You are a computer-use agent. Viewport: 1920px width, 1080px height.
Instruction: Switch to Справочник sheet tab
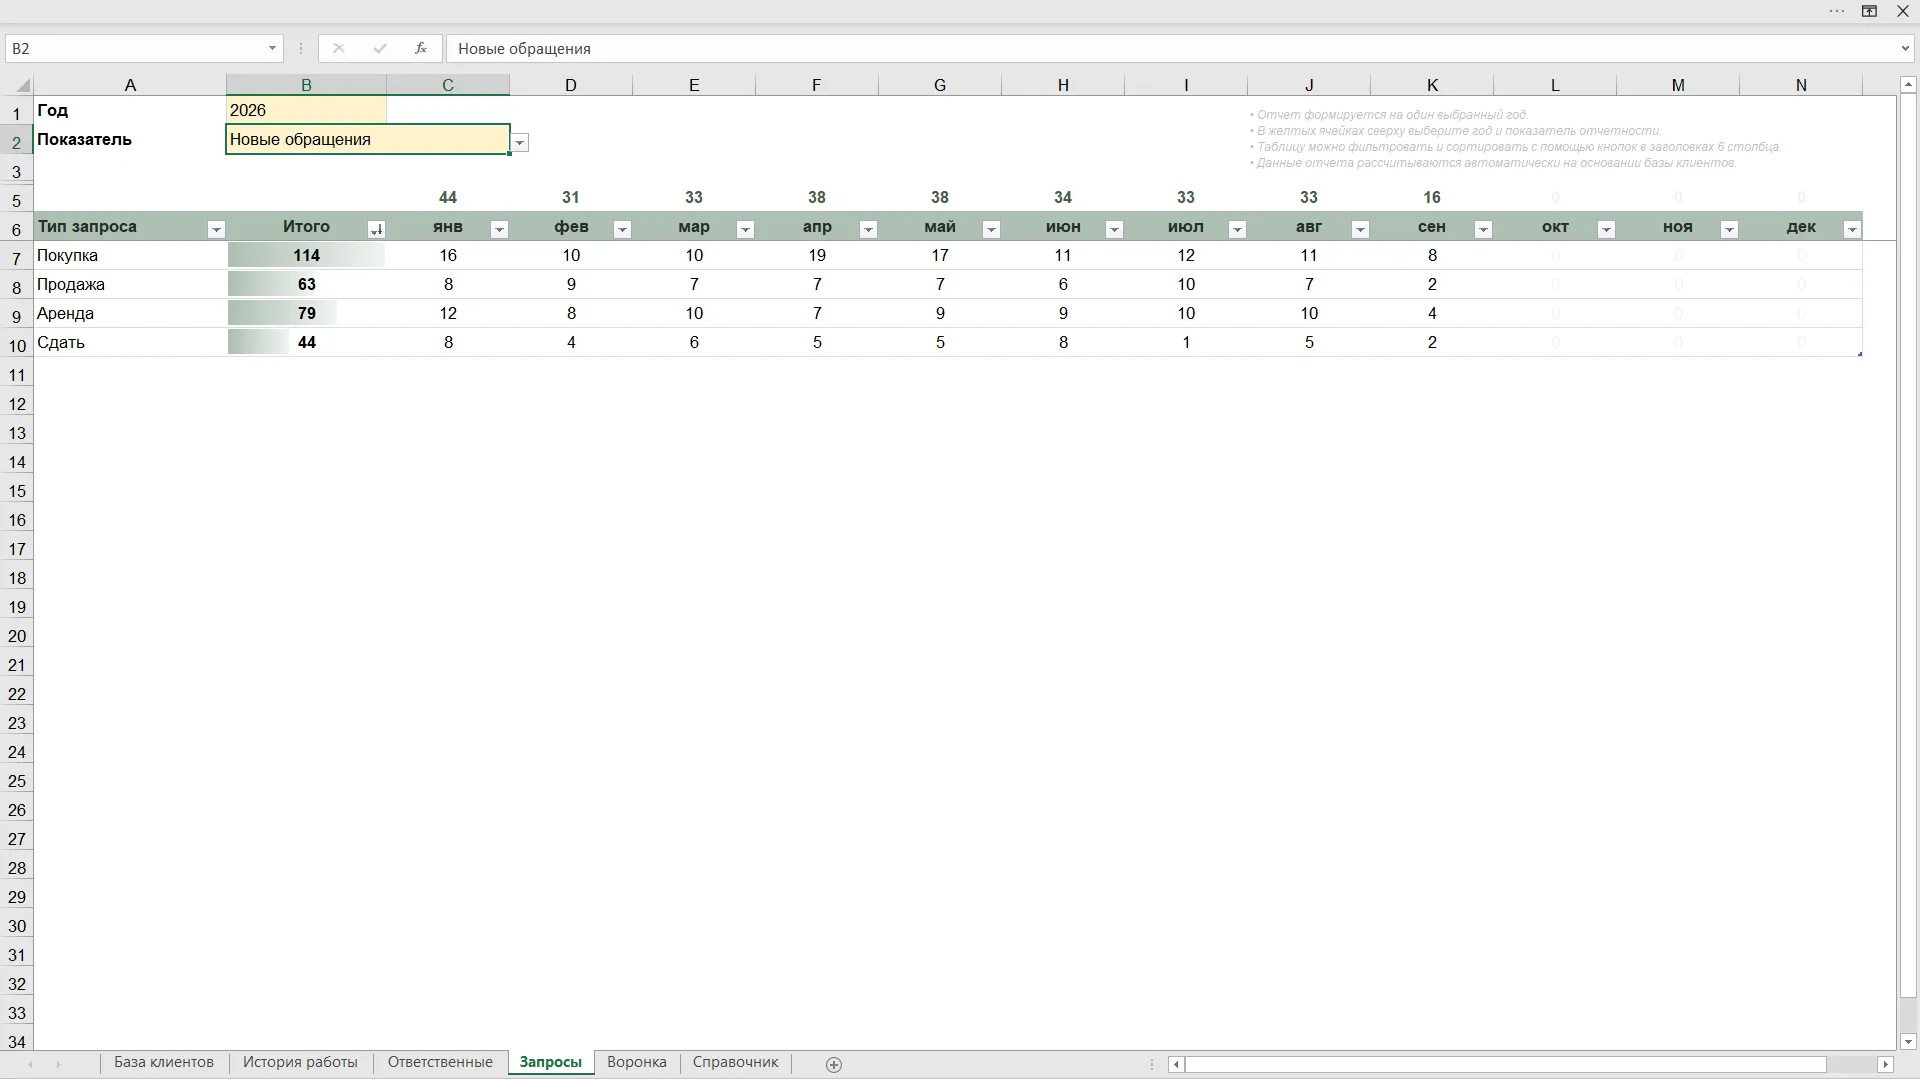[x=735, y=1063]
